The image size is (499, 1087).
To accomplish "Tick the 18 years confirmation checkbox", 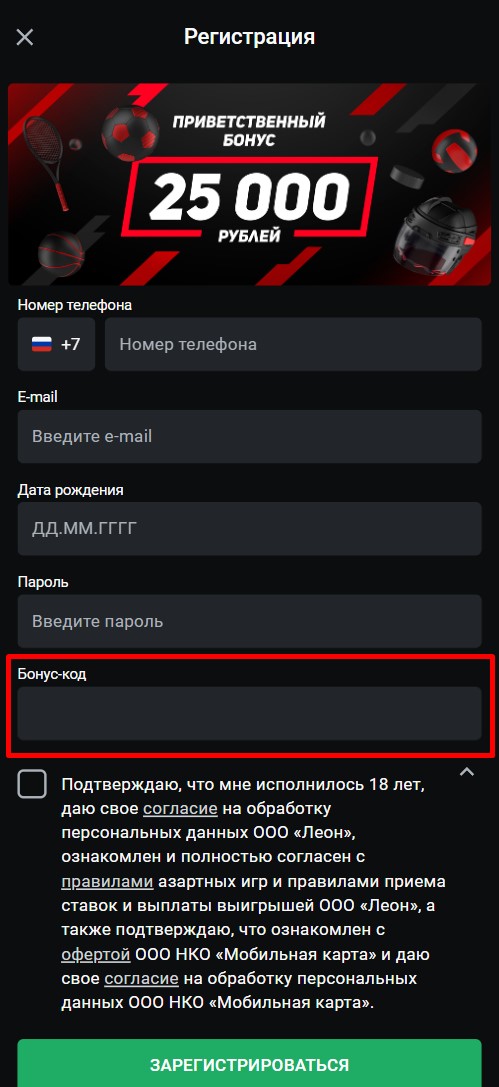I will (32, 784).
